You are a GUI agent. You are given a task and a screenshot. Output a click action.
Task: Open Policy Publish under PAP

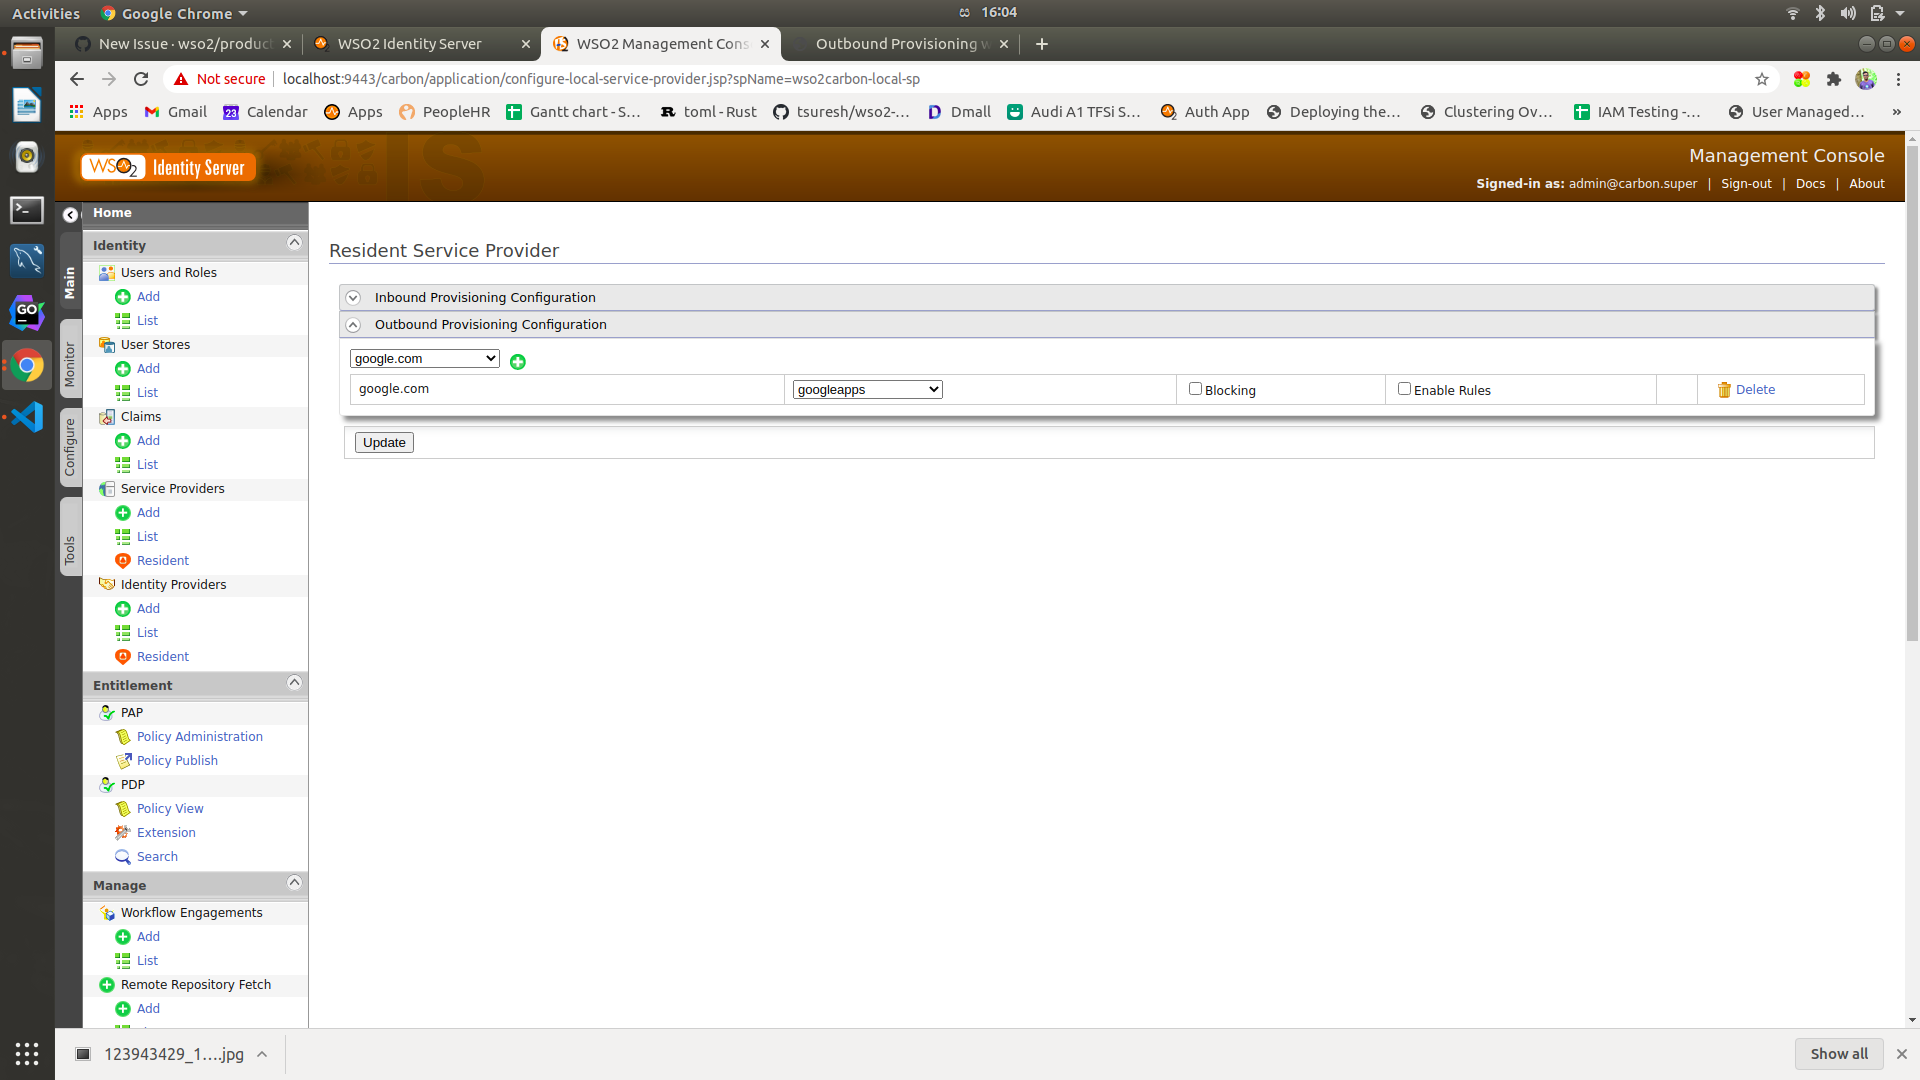(x=177, y=760)
